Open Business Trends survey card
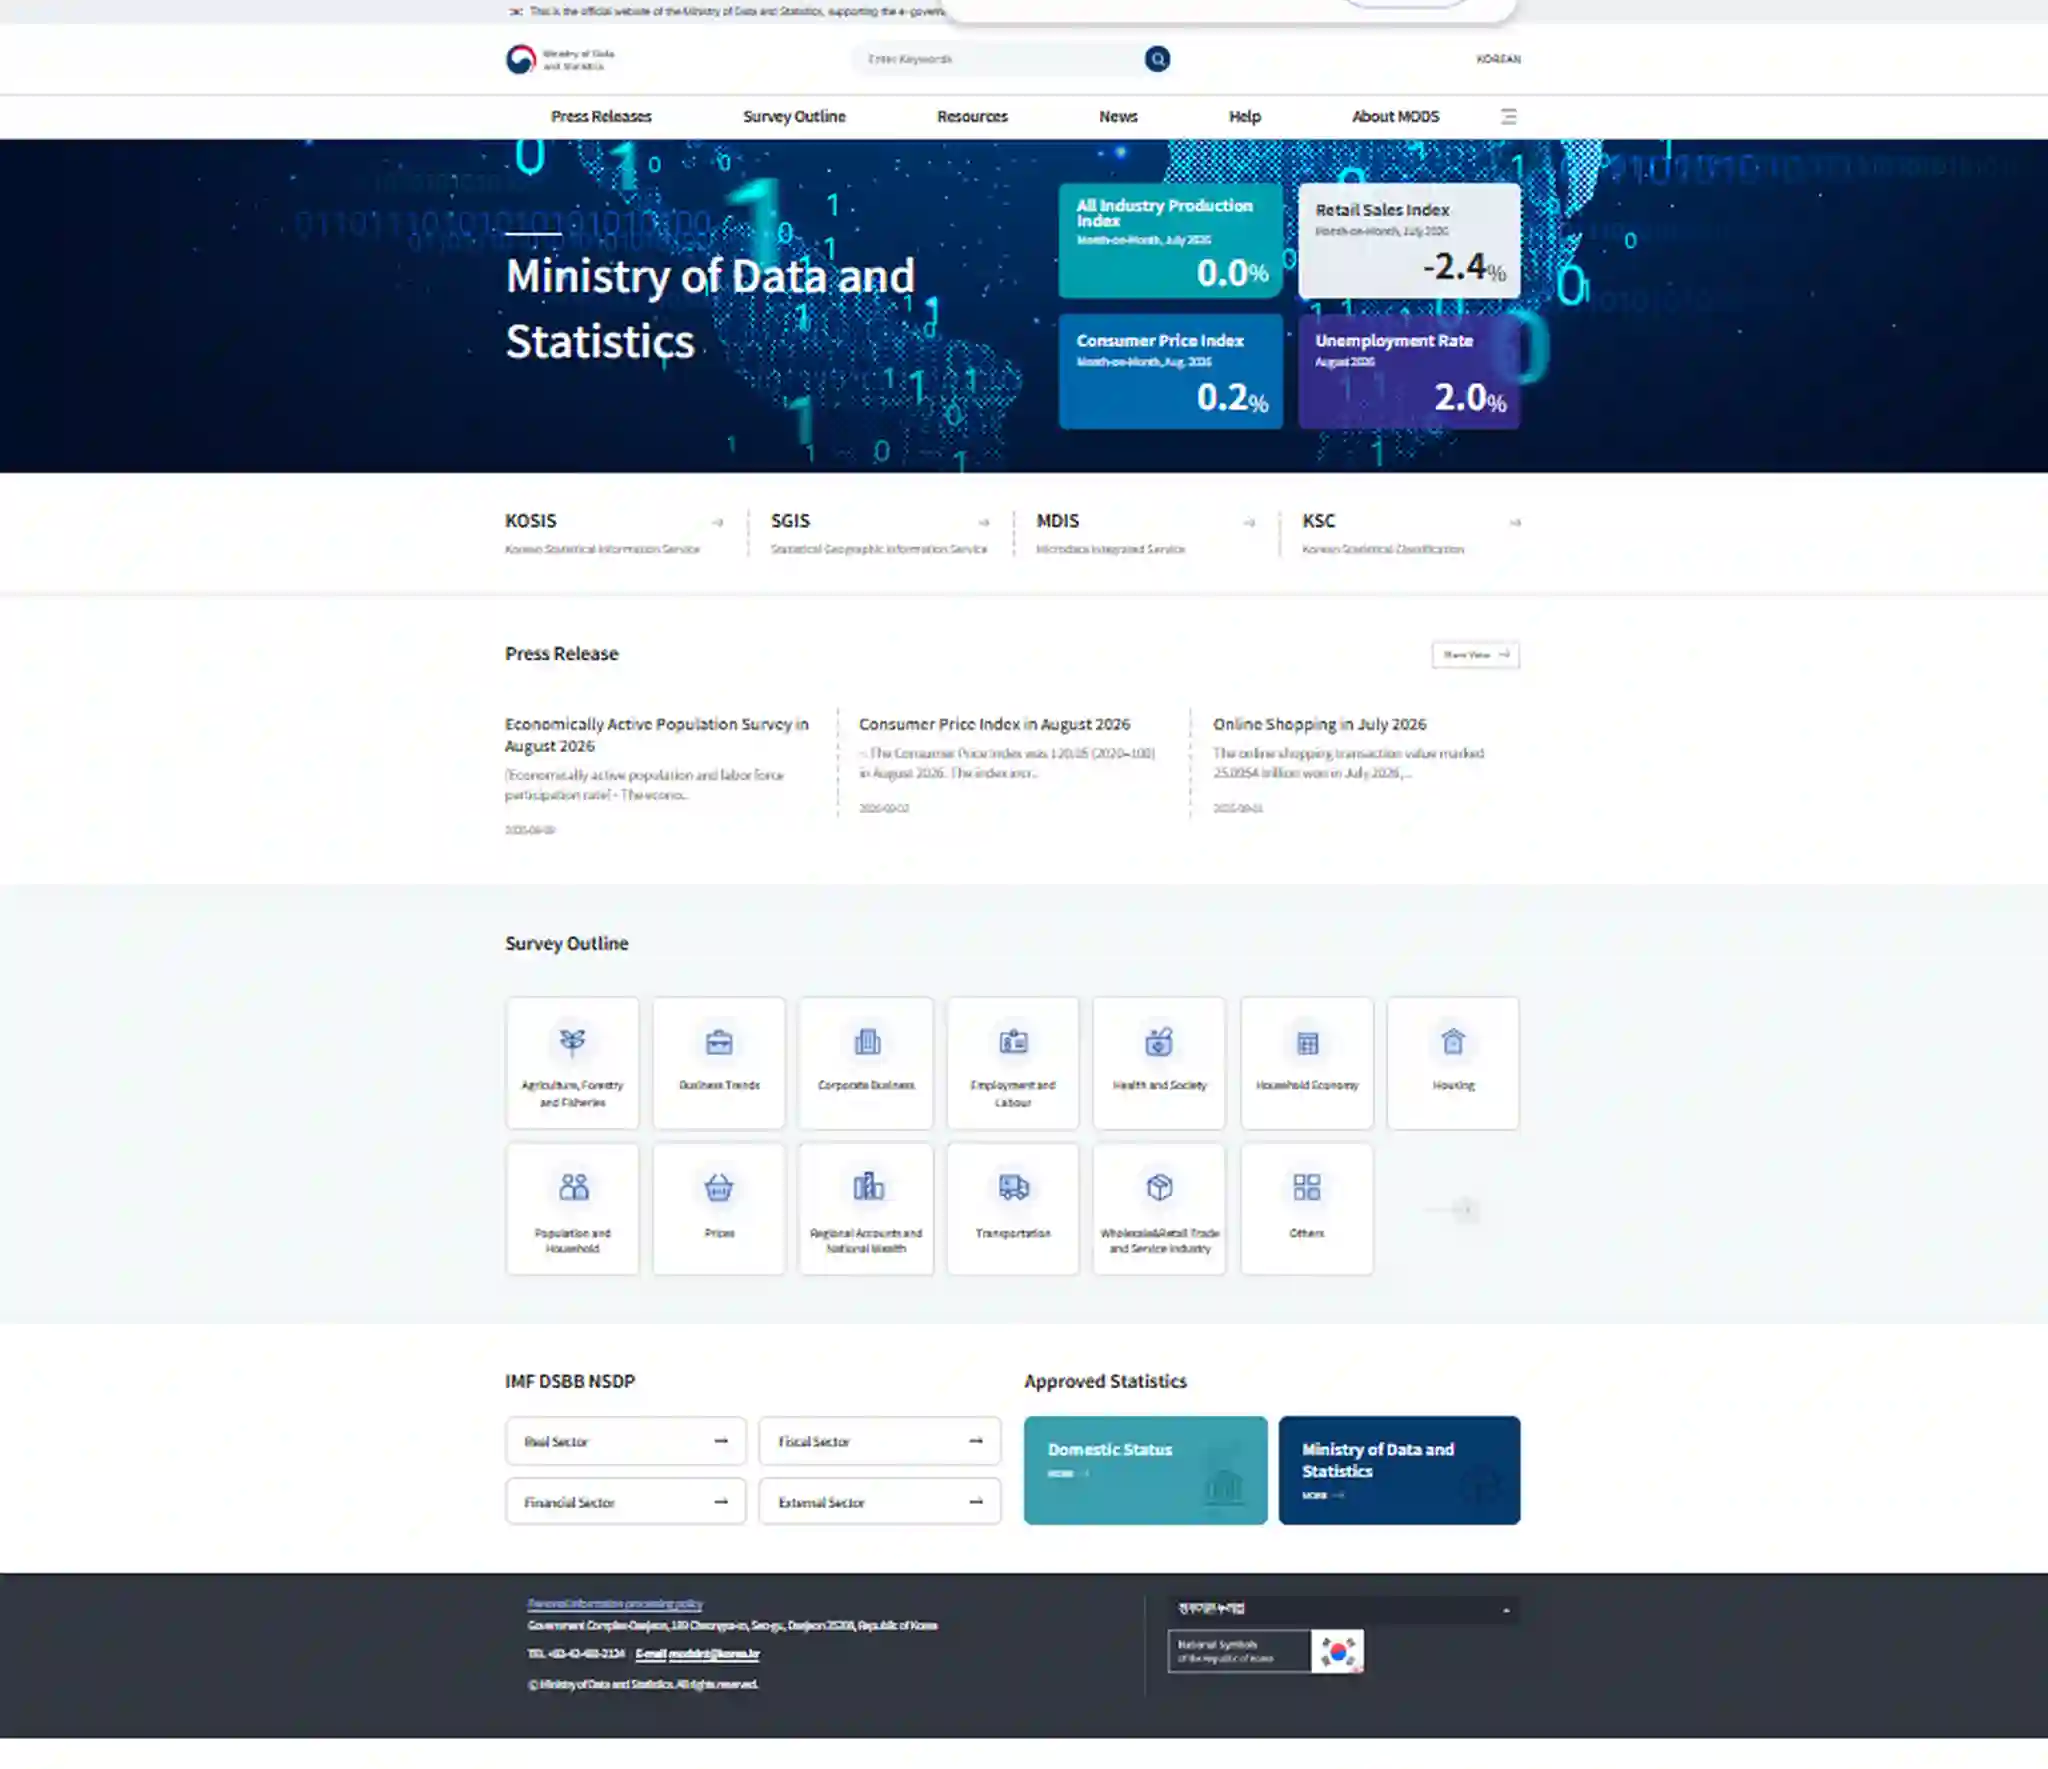Screen dimensions: 2048x1769 [719, 1062]
